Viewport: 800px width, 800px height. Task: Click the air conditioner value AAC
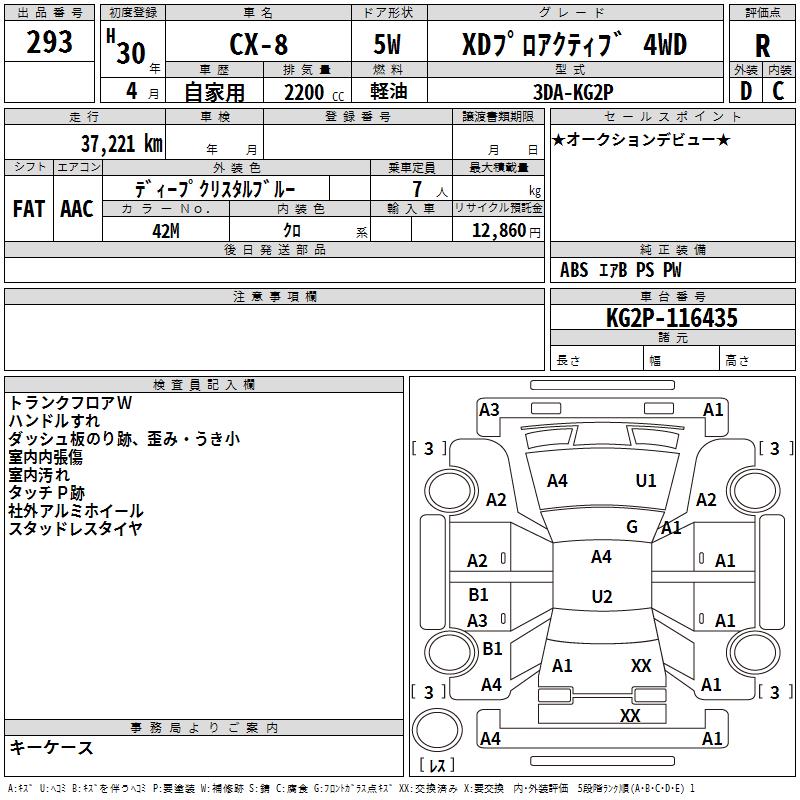(77, 209)
